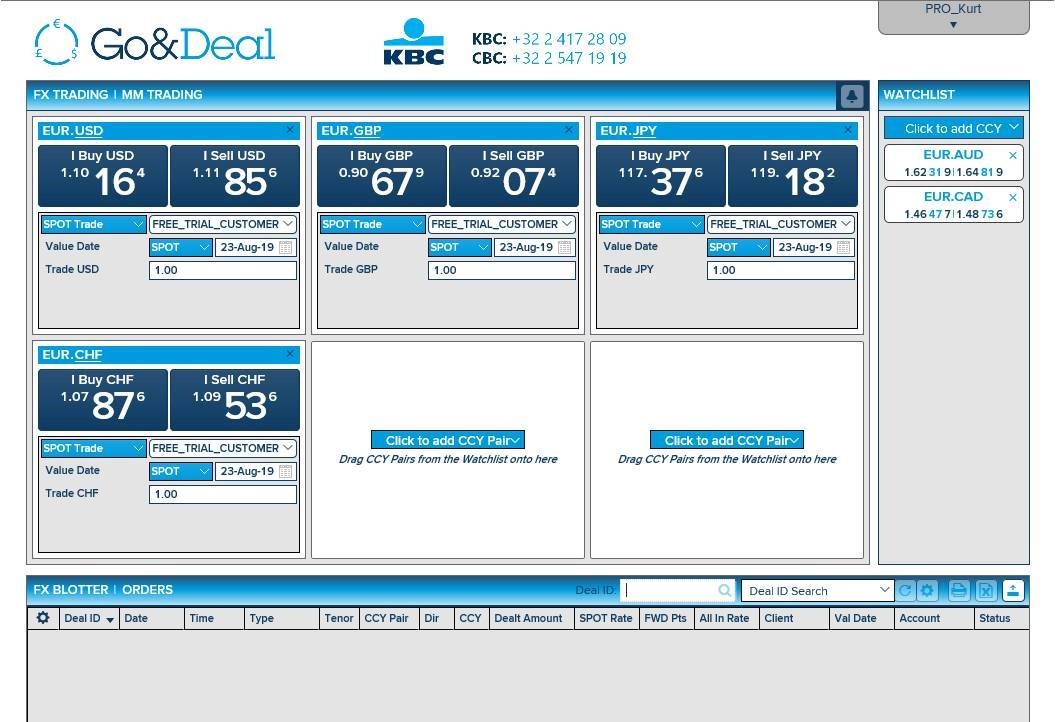Click the SPOT Rate column header

click(606, 618)
